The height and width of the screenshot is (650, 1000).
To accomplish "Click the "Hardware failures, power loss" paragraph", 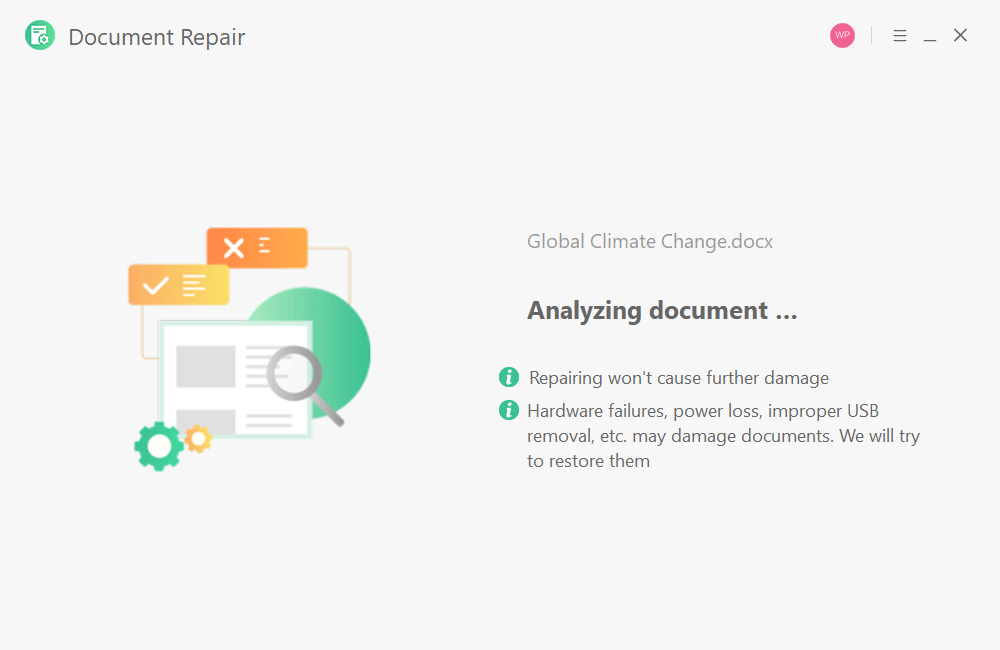I will click(x=723, y=436).
